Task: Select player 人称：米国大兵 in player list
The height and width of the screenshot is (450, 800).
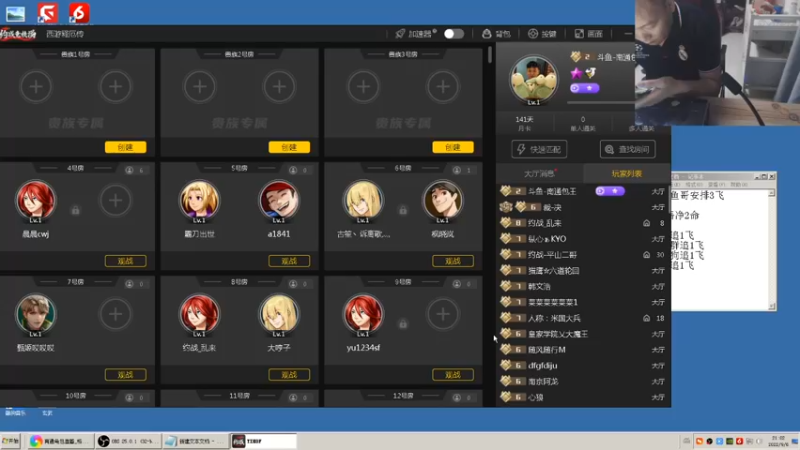Action: click(583, 318)
